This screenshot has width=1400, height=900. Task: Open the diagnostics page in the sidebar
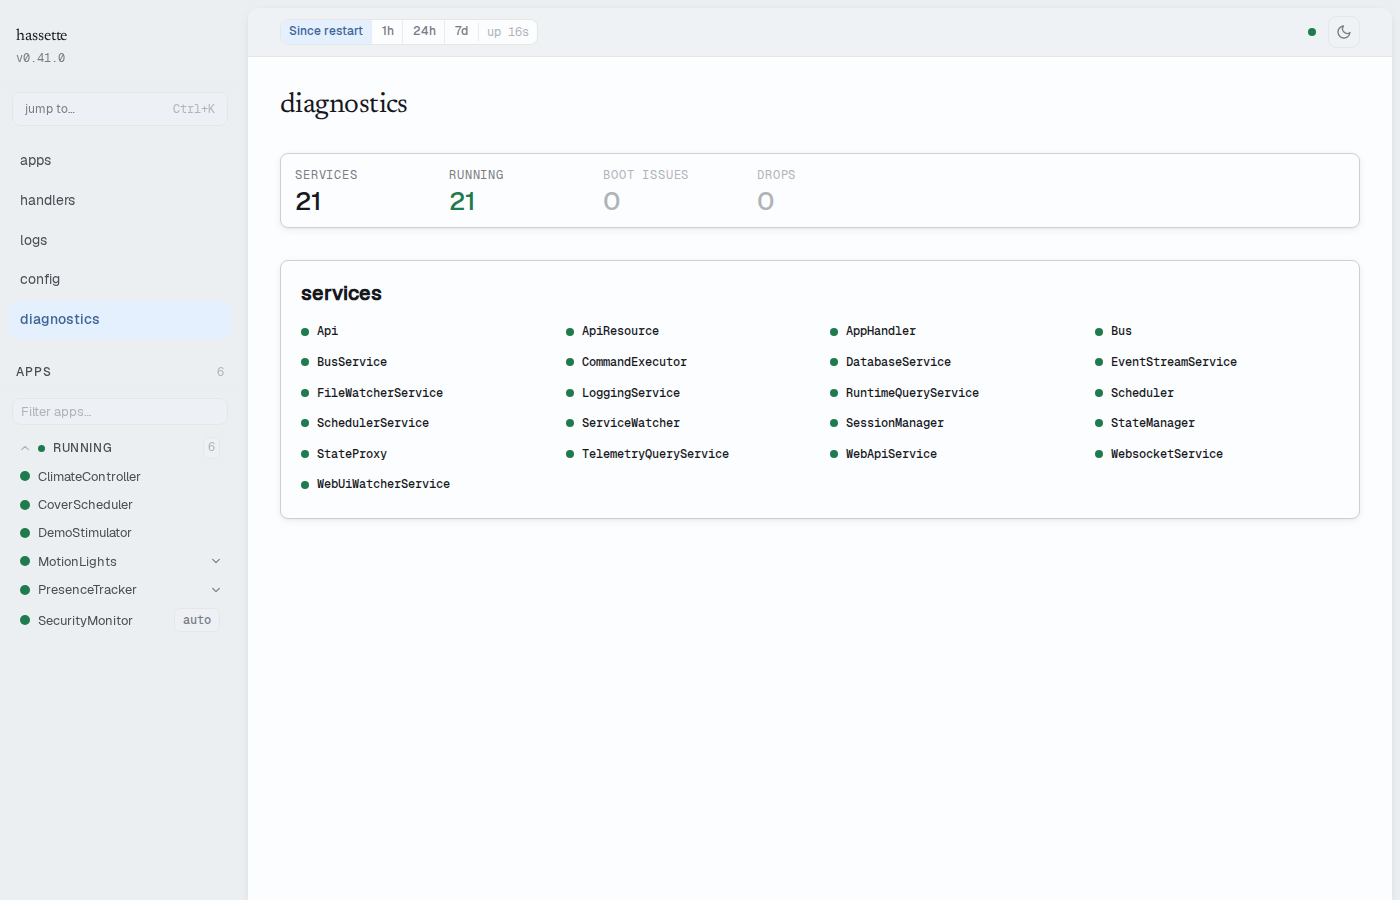[120, 319]
